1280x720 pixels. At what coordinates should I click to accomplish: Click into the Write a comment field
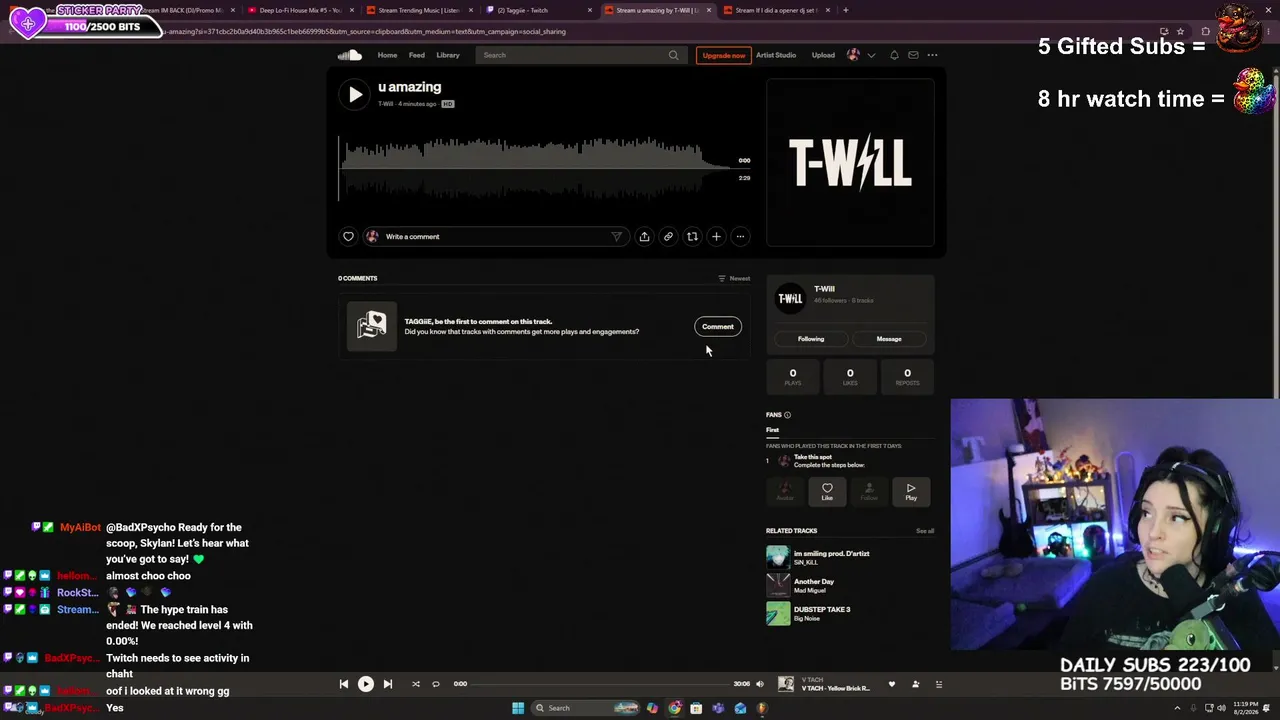pos(497,237)
